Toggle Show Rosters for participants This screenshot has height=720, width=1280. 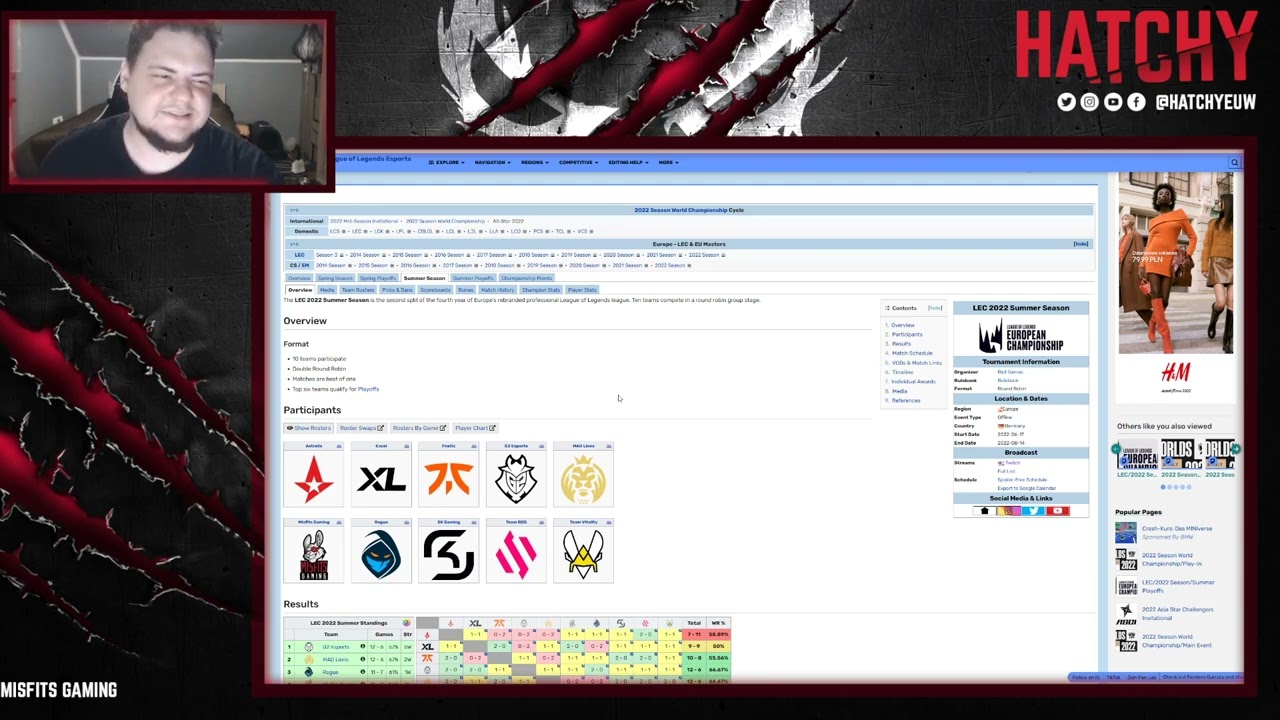(309, 428)
